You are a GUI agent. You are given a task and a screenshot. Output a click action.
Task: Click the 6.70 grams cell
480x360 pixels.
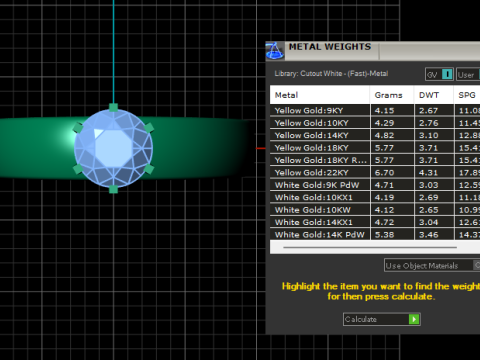(x=392, y=172)
